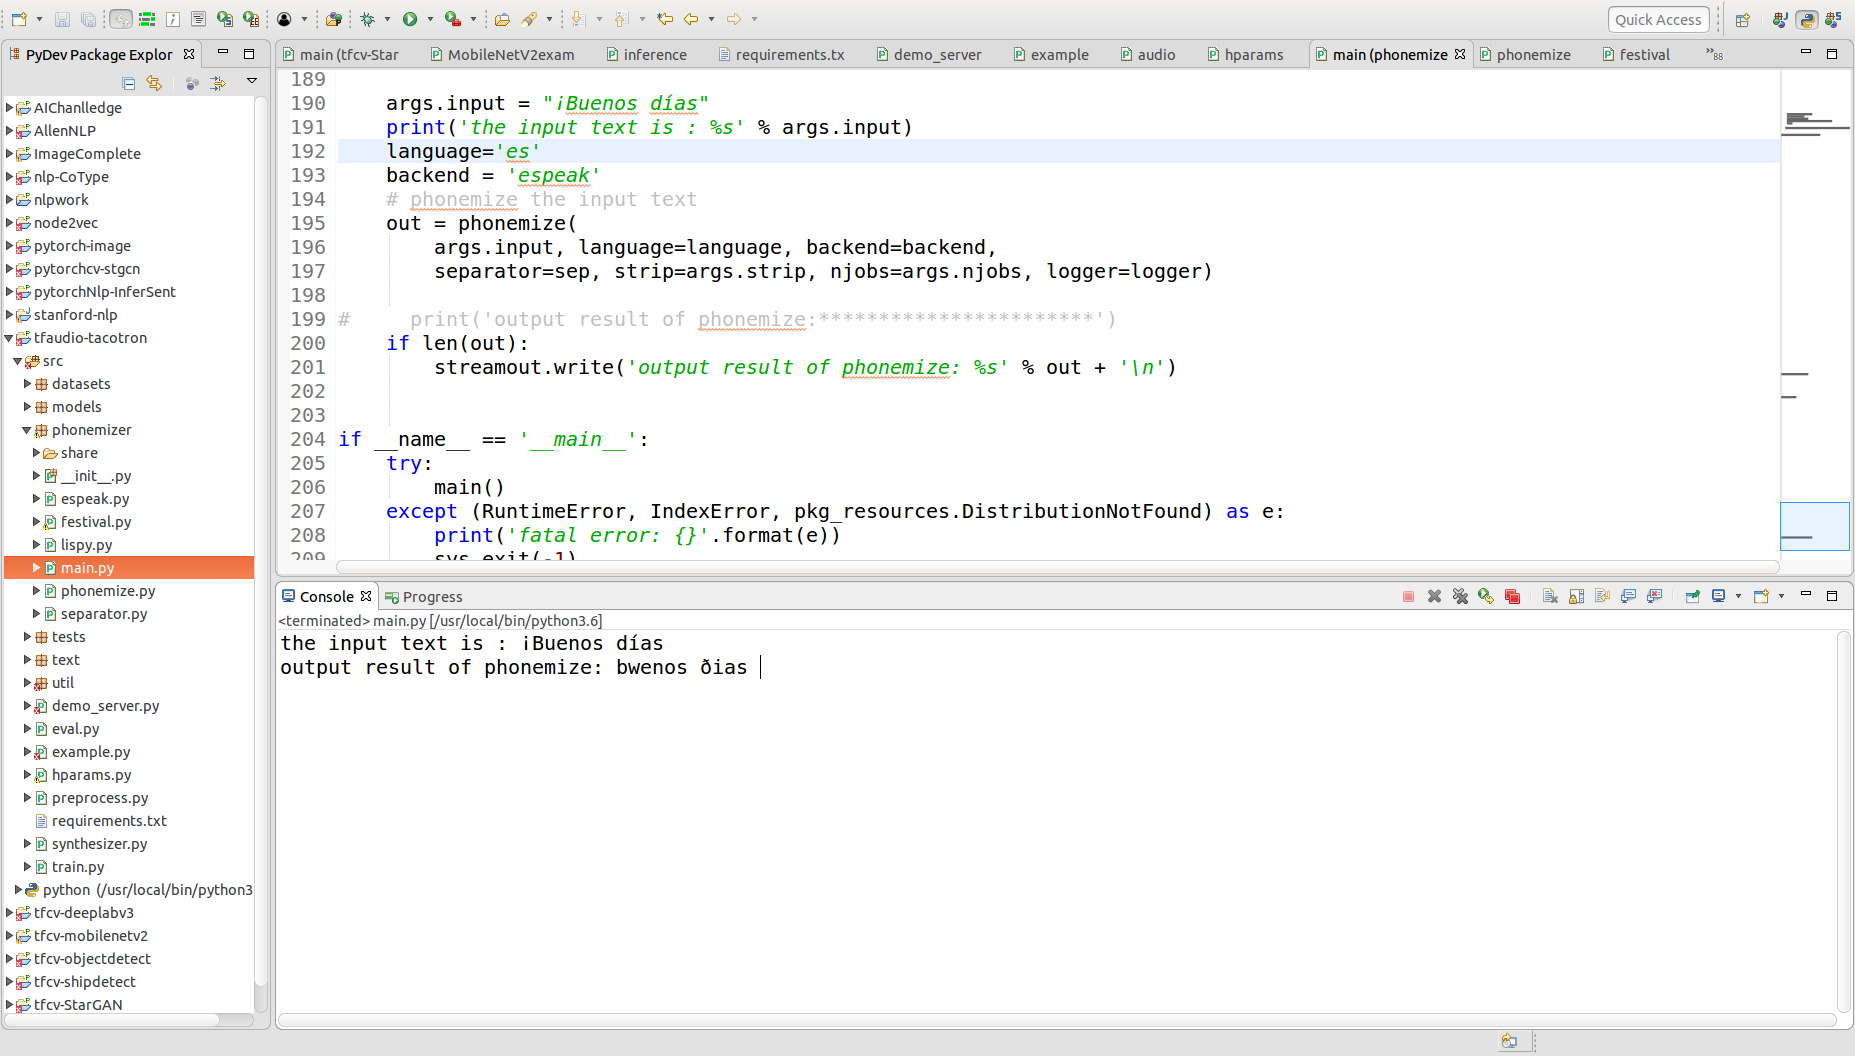Collapse all in PyDev Package Explorer
This screenshot has width=1855, height=1056.
pyautogui.click(x=128, y=83)
